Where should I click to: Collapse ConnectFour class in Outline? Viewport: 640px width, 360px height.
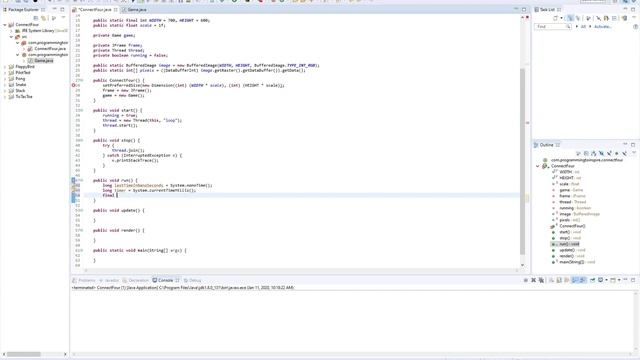[x=538, y=166]
